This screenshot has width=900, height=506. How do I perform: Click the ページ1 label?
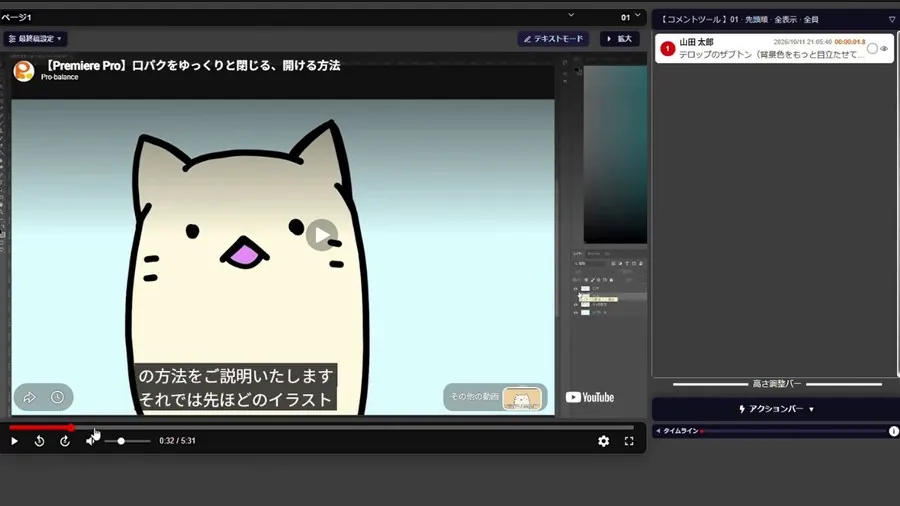[x=16, y=17]
